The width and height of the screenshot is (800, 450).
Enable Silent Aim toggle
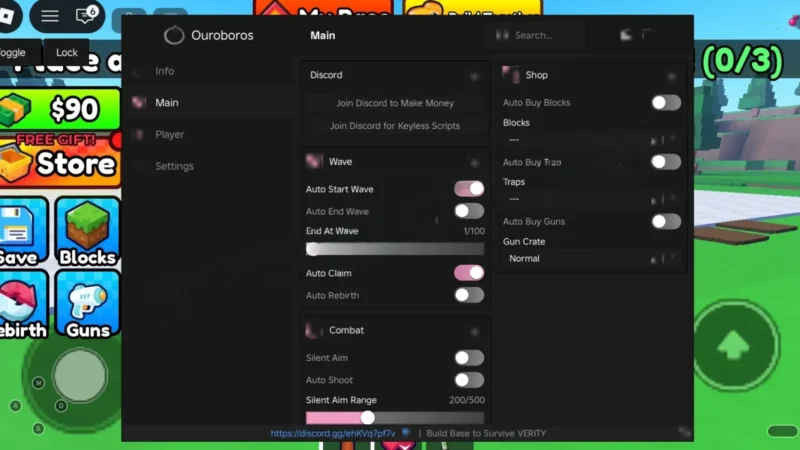tap(469, 358)
